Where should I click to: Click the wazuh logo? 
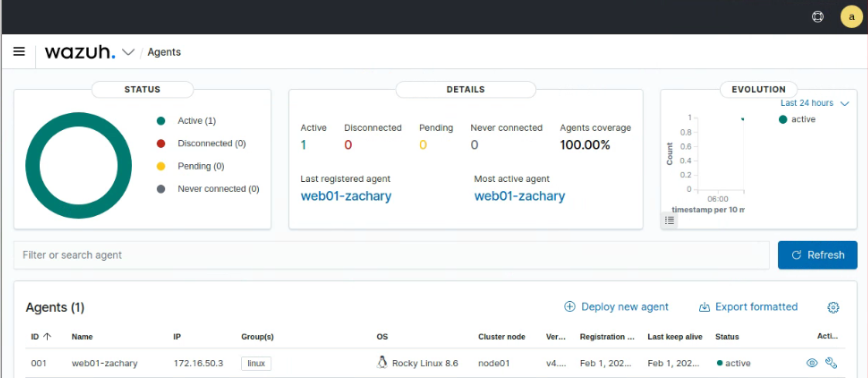point(80,52)
